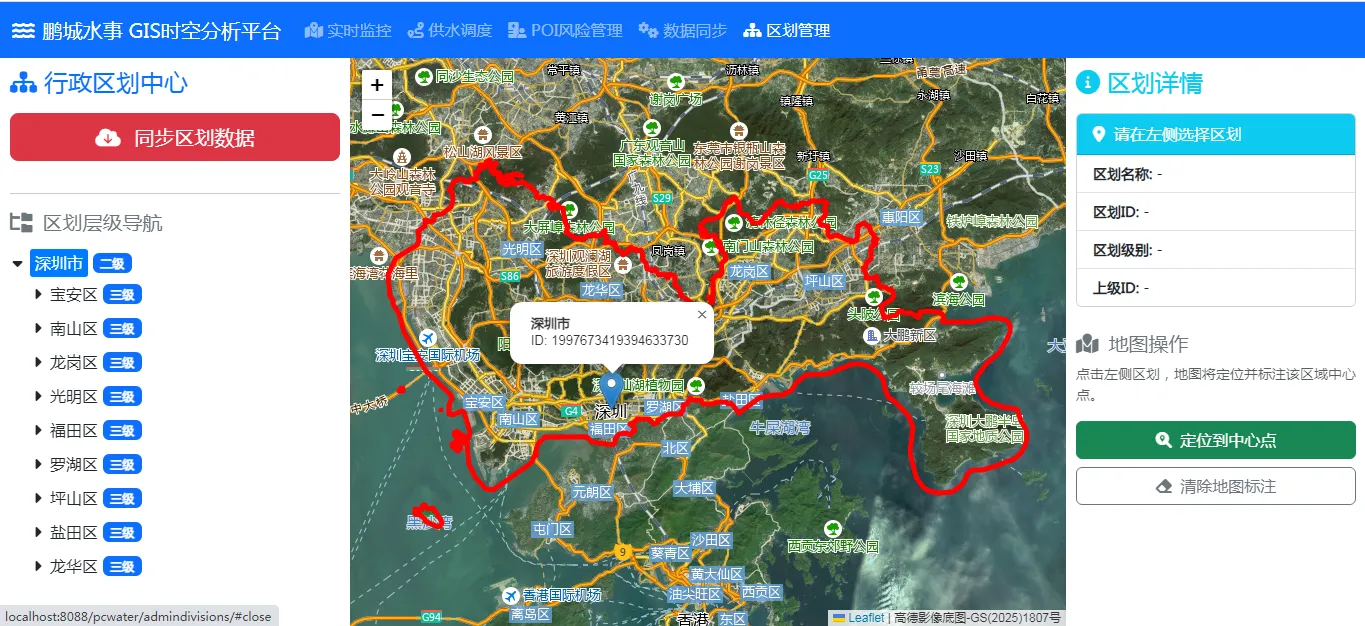The image size is (1365, 626).
Task: Expand the 罗湖区 tree node
Action: coord(38,464)
